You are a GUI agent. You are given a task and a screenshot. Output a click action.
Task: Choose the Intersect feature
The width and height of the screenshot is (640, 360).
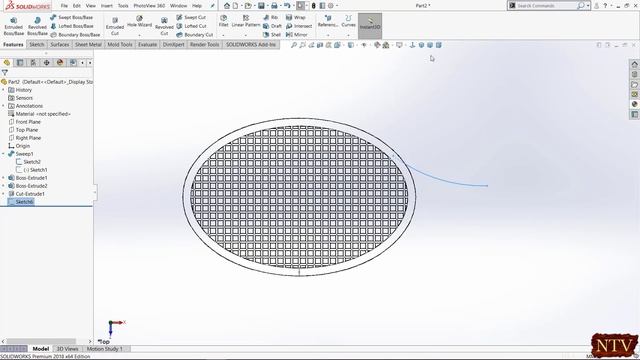coord(299,26)
